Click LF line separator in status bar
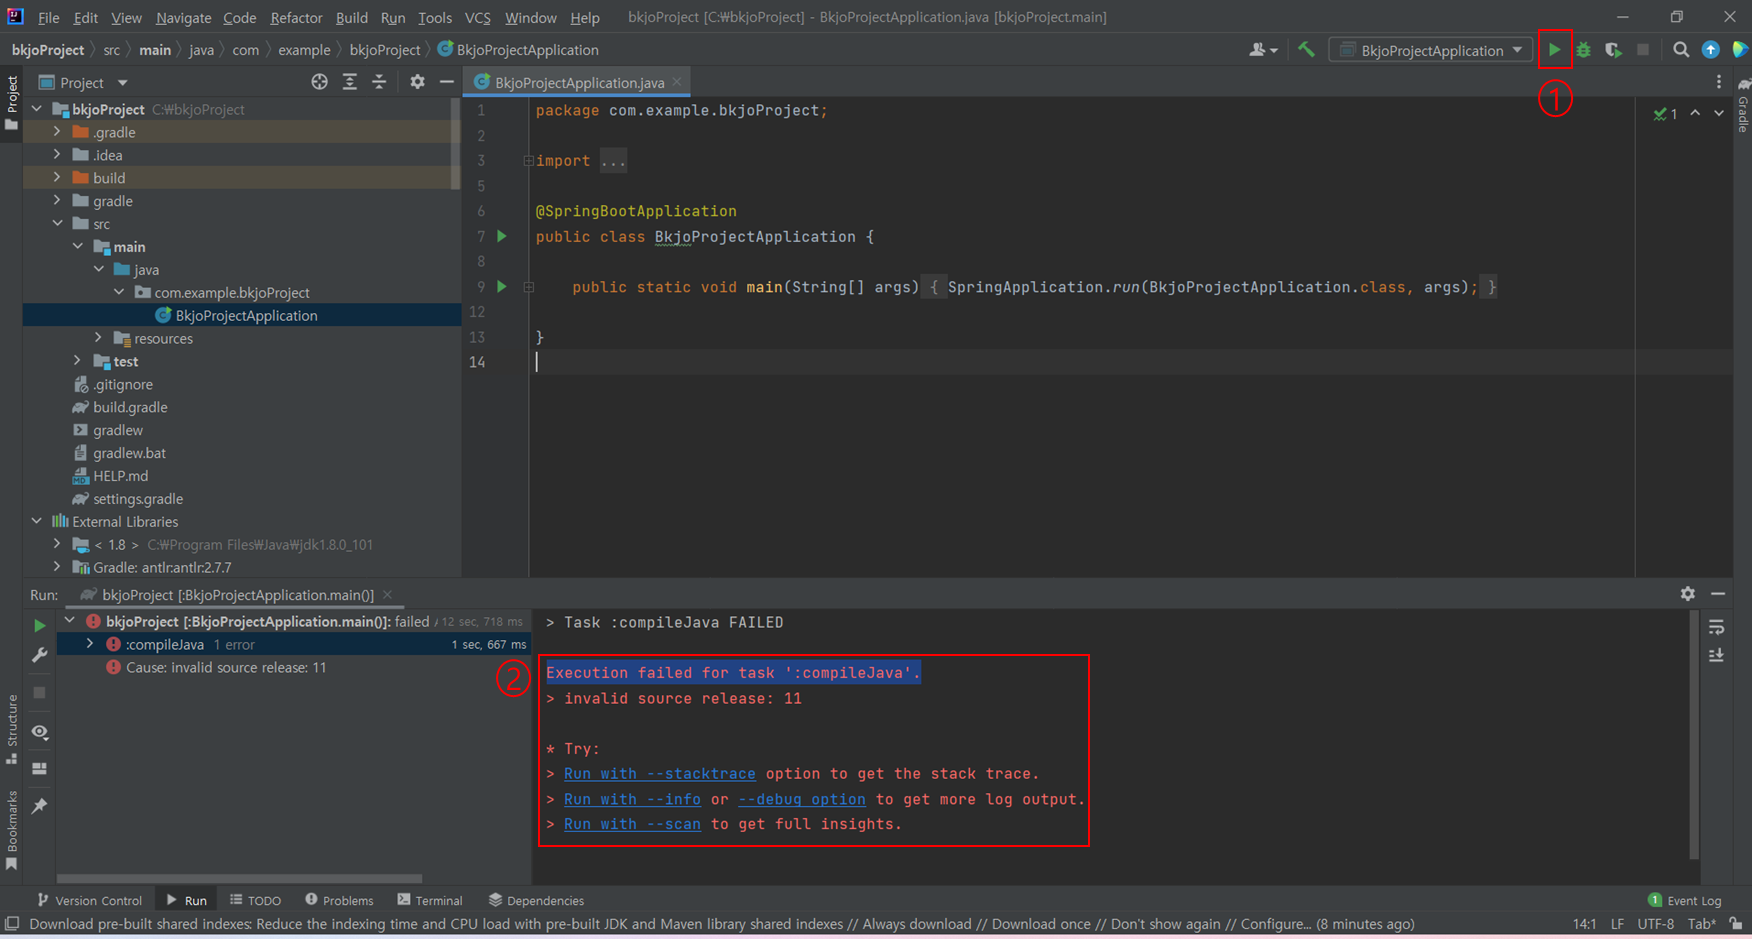 pyautogui.click(x=1617, y=924)
